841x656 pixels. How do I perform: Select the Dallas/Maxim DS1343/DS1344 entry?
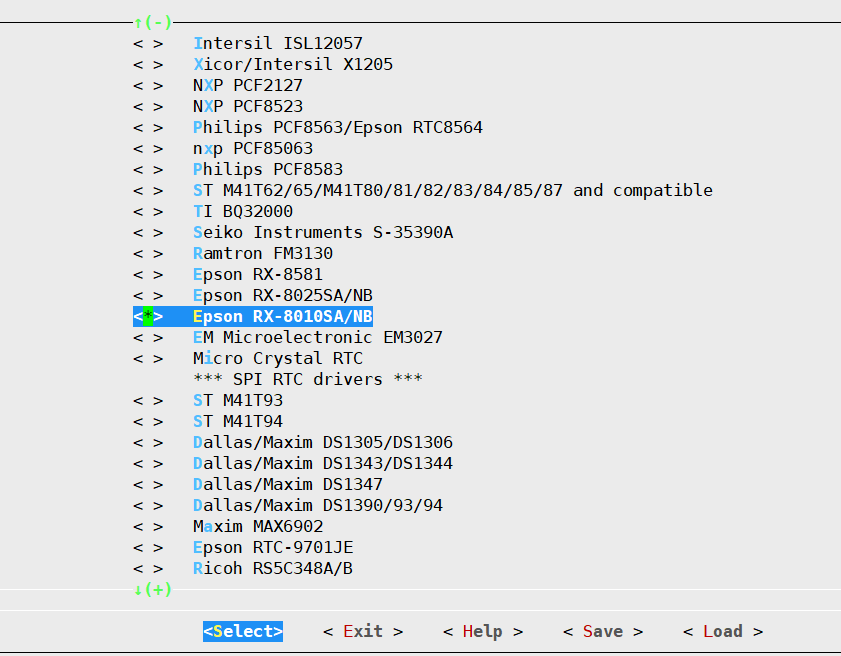323,463
